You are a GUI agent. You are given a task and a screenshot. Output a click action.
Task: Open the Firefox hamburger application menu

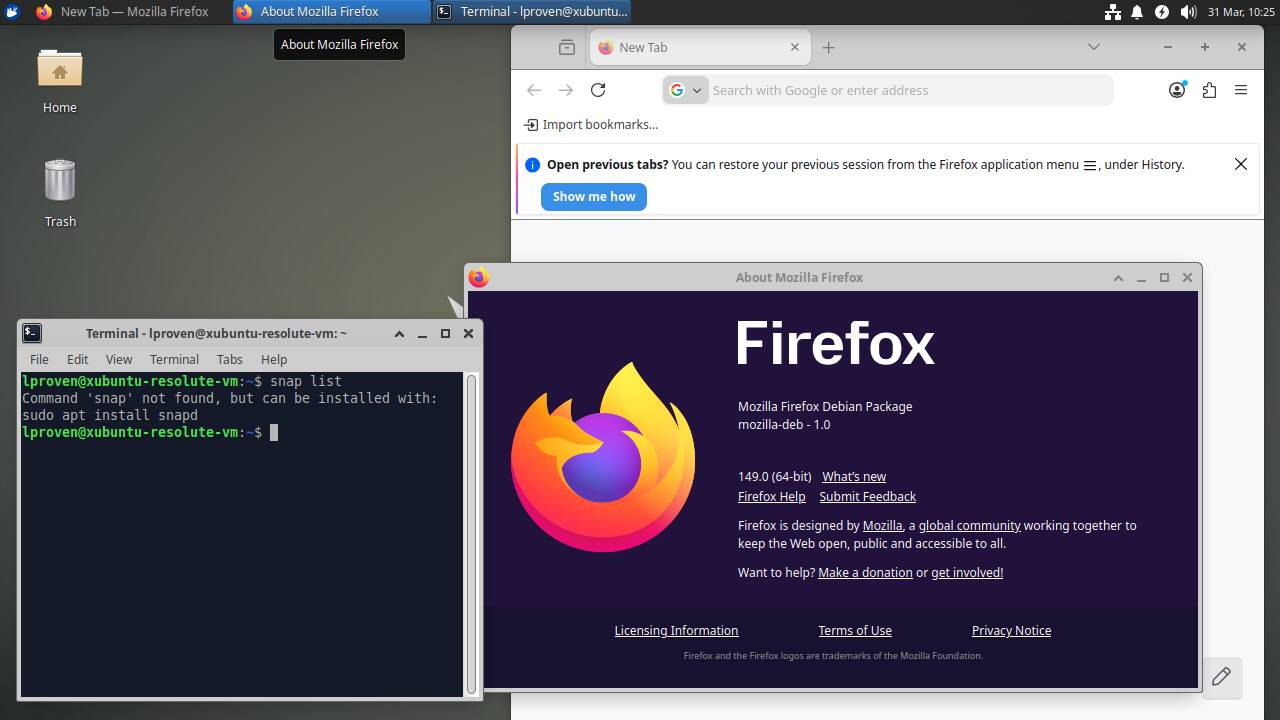coord(1241,90)
